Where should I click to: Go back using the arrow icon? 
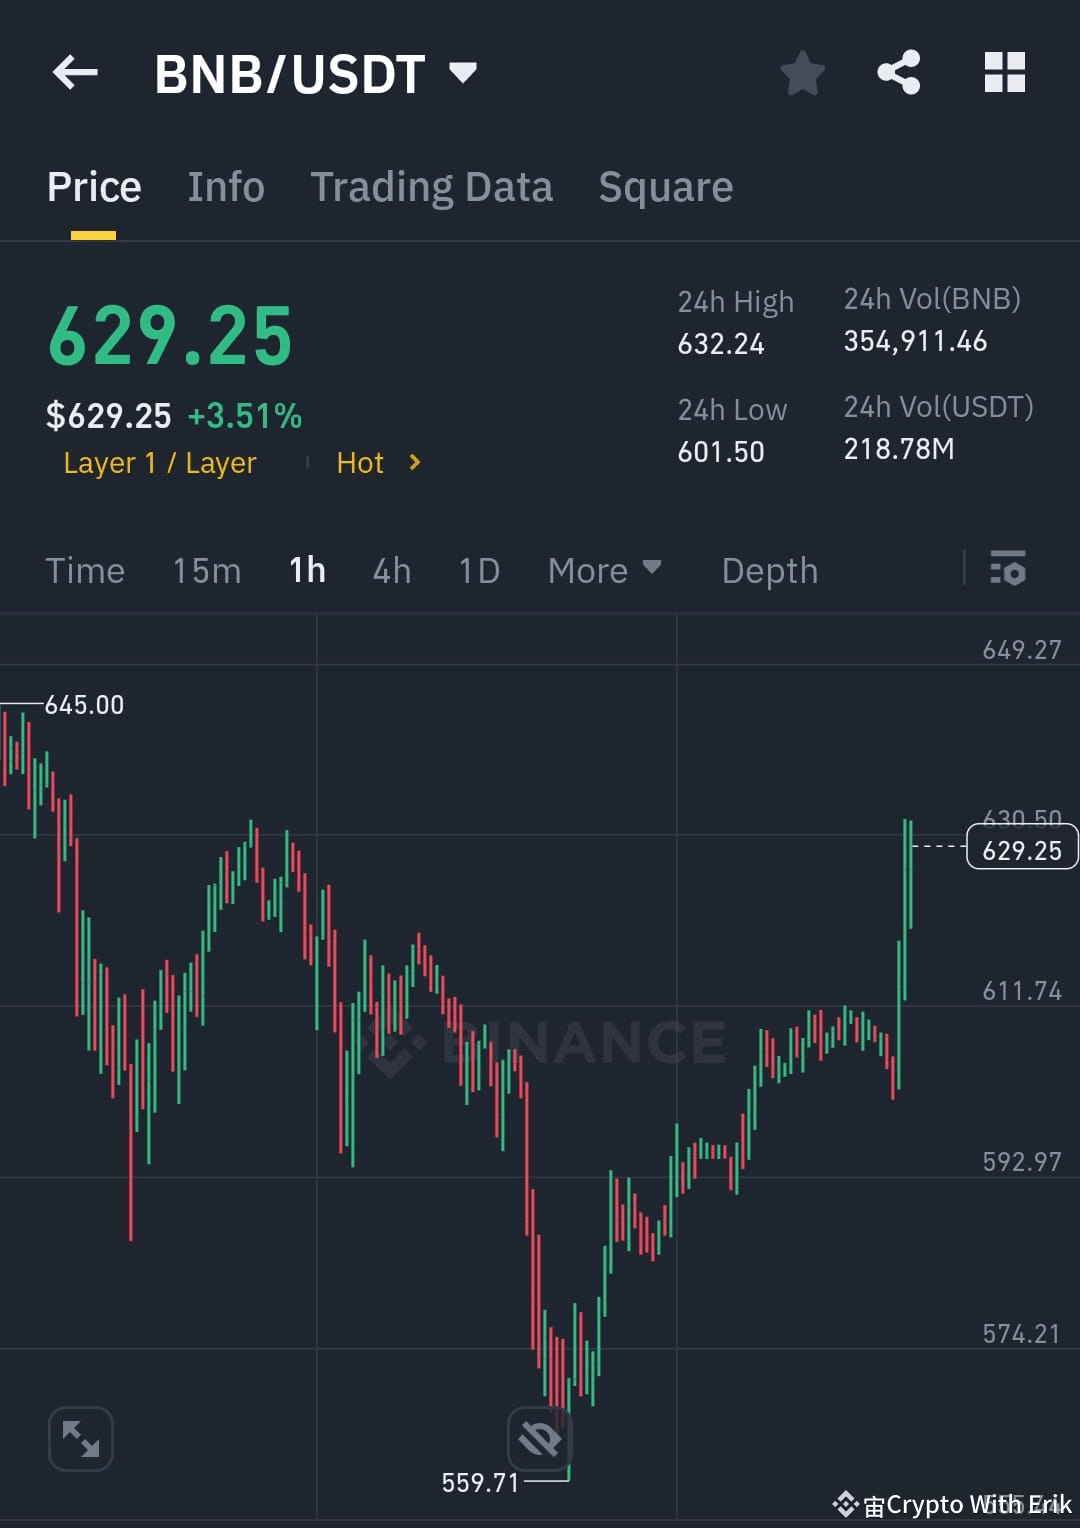tap(75, 72)
